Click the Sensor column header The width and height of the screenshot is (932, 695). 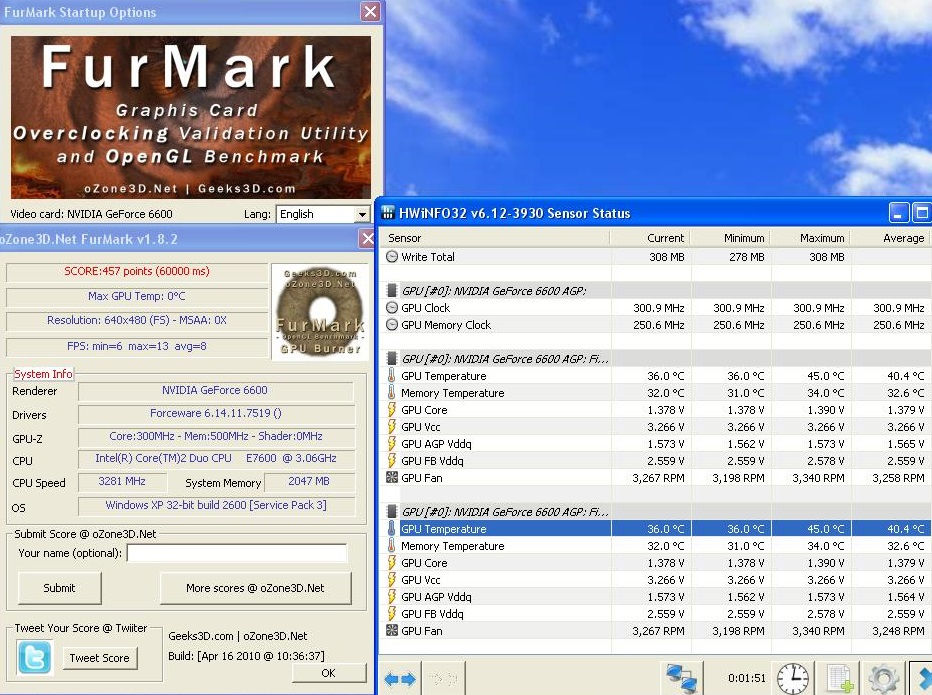(495, 238)
